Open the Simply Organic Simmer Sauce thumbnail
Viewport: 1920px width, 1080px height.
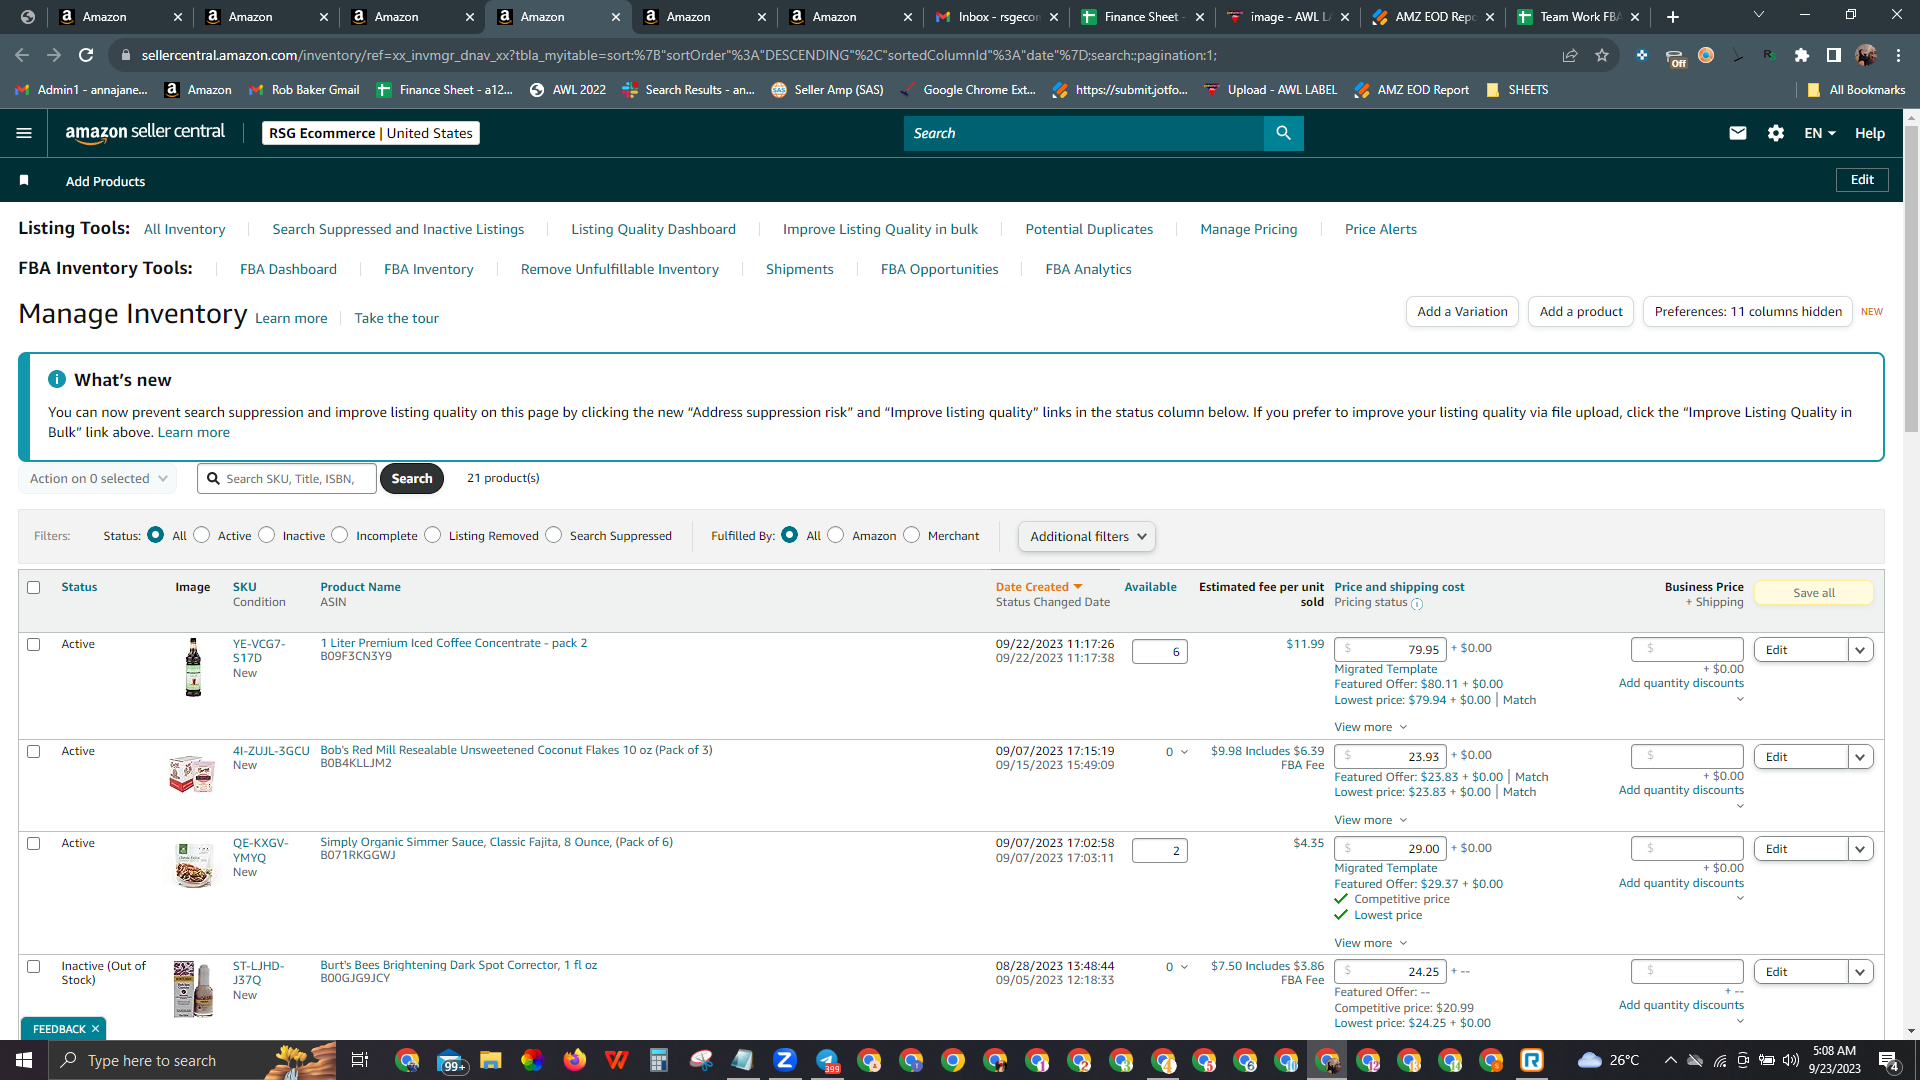tap(193, 865)
